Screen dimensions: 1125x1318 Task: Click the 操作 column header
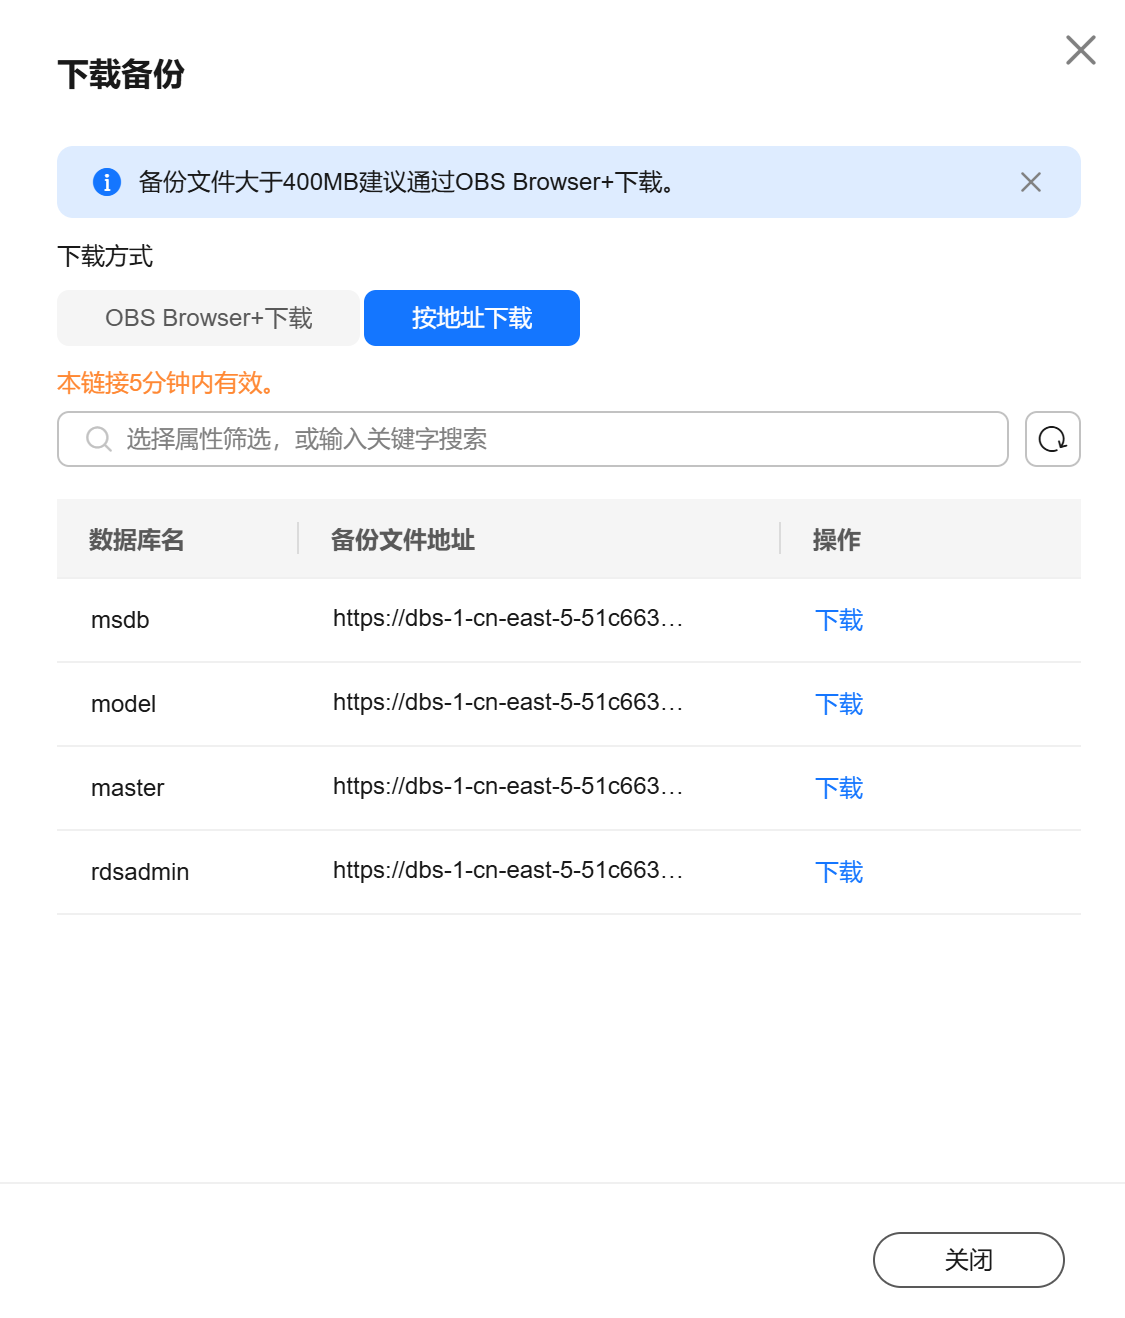pos(837,540)
